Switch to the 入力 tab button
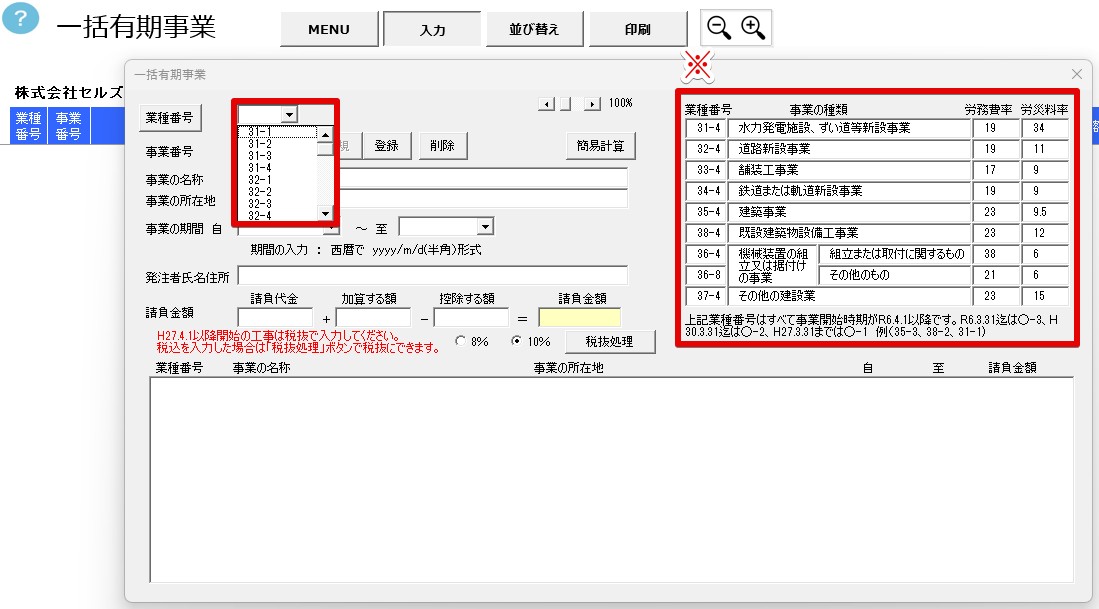The image size is (1099, 609). [432, 29]
